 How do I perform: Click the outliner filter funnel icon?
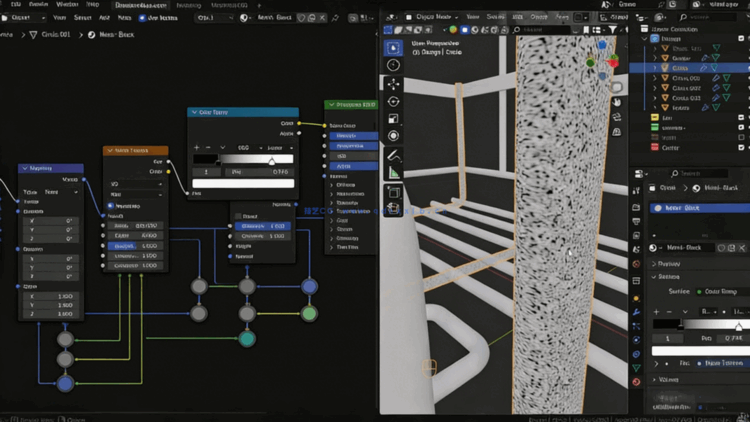612,30
